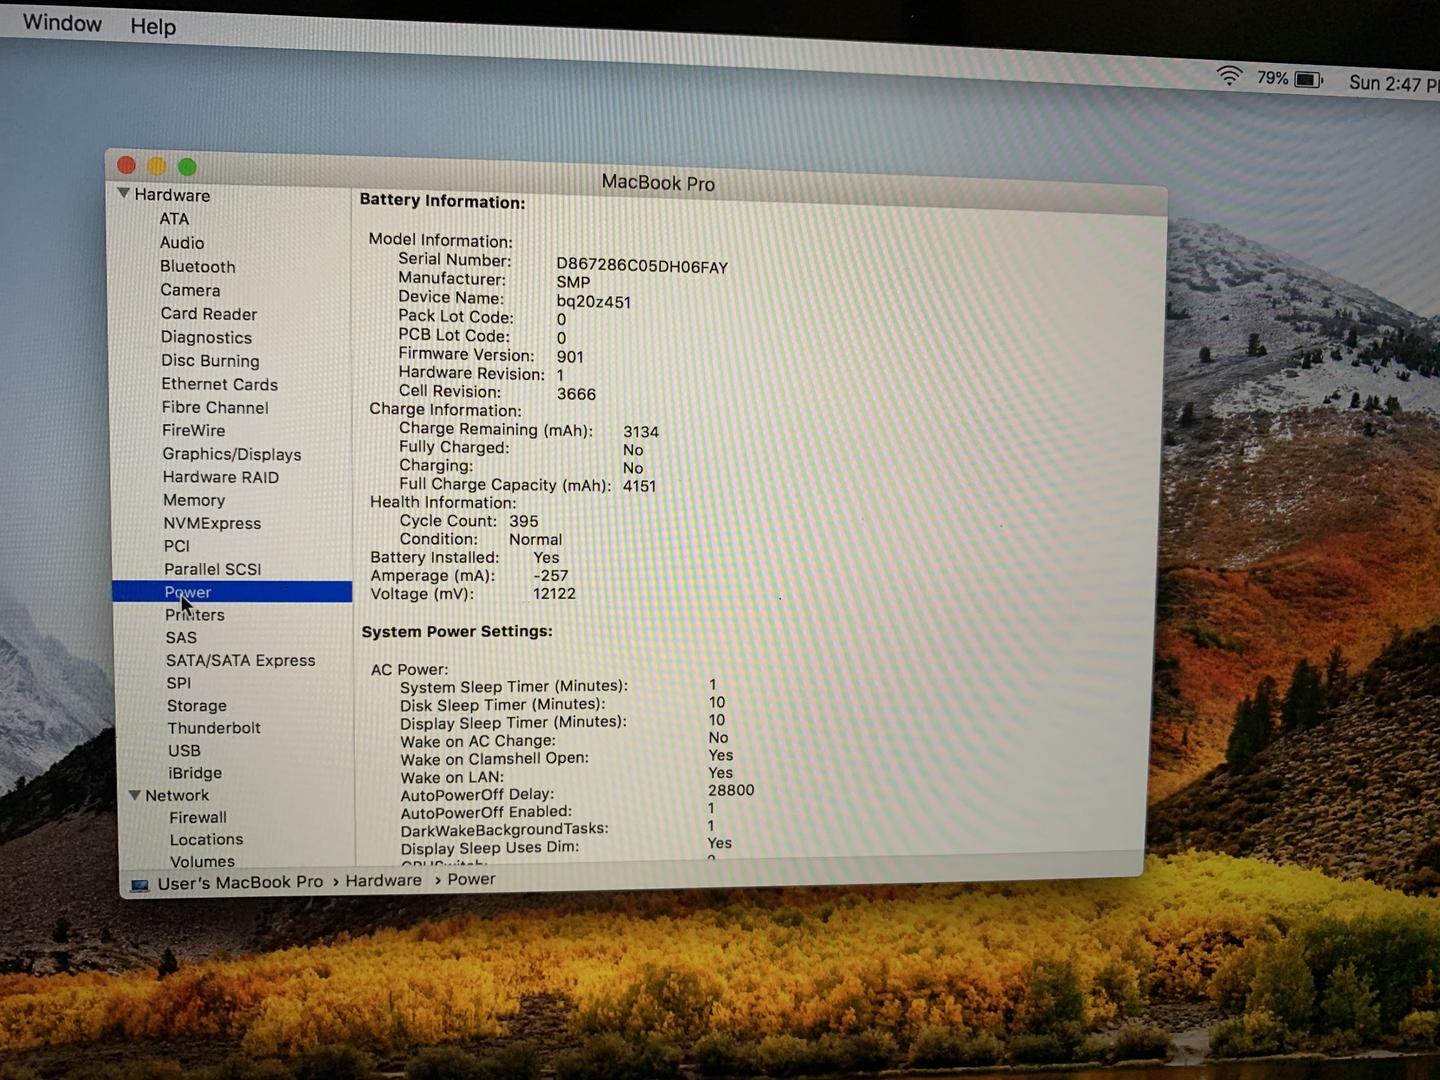The width and height of the screenshot is (1440, 1080).
Task: Select iBridge in the sidebar
Action: click(x=195, y=773)
